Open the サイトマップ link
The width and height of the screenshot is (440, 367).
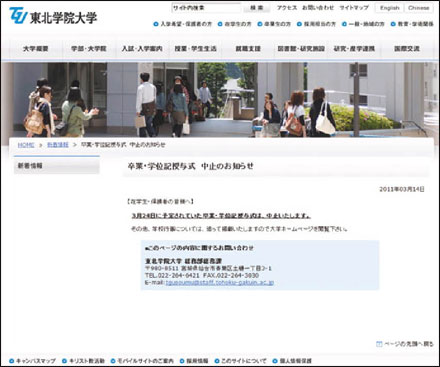[x=354, y=8]
